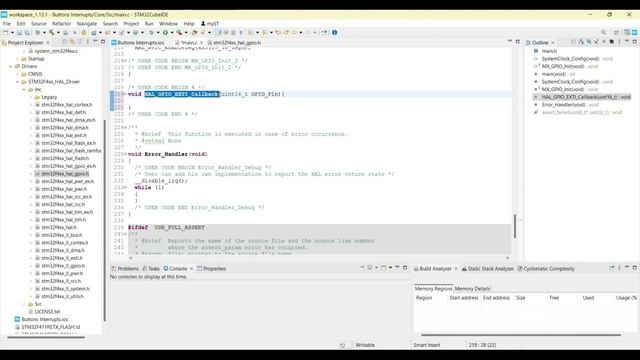This screenshot has height=360, width=640.
Task: Open the Run configurations dropdown arrow
Action: (172, 33)
